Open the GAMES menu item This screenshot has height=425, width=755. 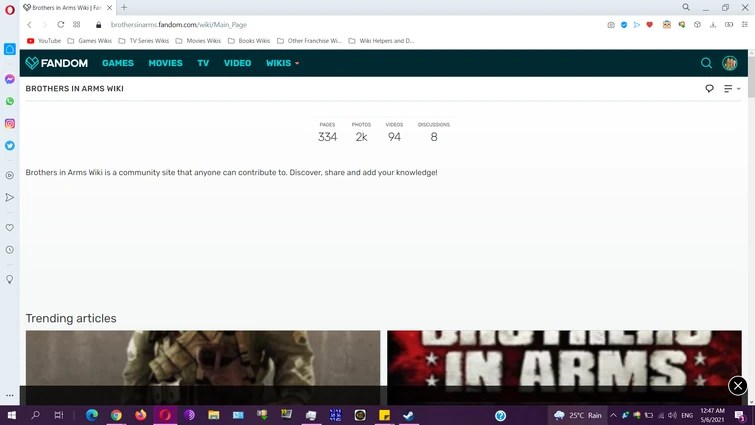pos(118,63)
